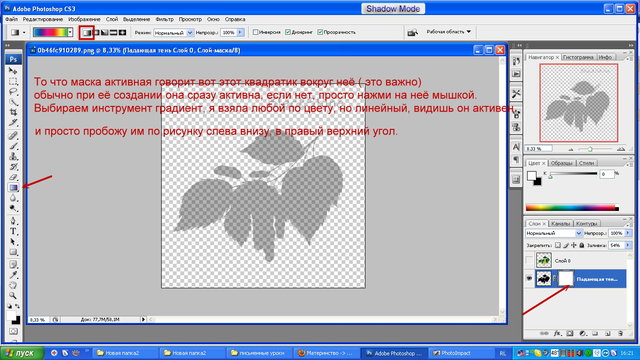Click the foreground color swatch in toolbox
Viewport: 640px width, 360px height.
tap(11, 317)
